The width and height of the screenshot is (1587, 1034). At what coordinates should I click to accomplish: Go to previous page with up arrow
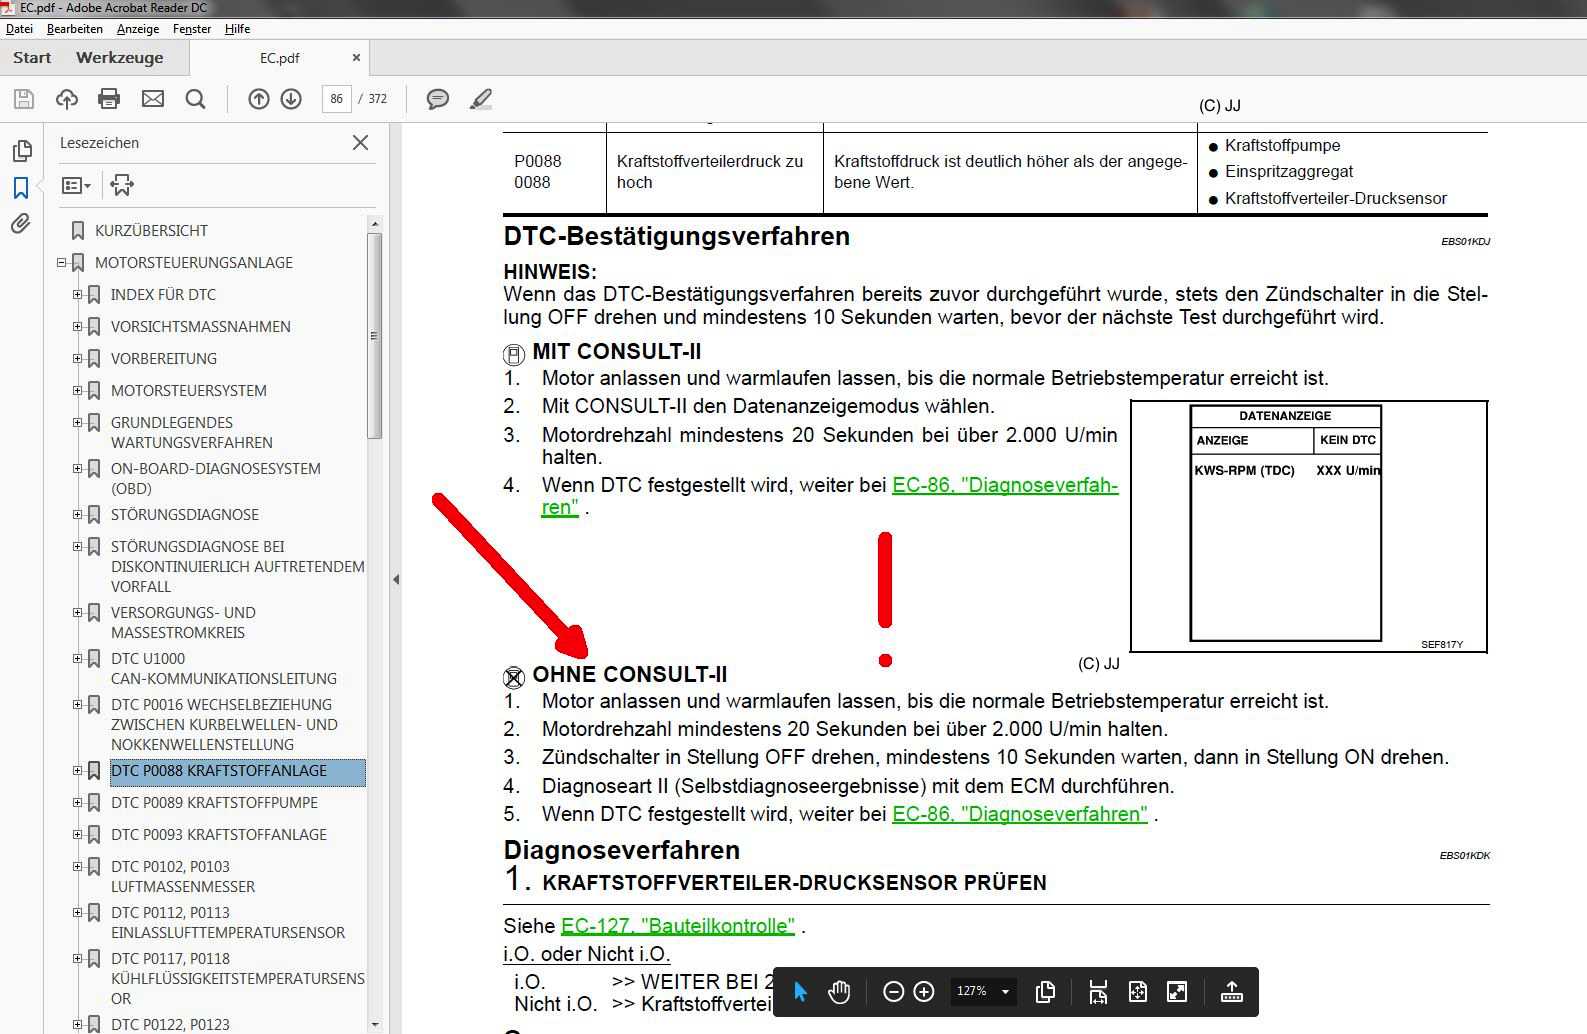[x=259, y=99]
